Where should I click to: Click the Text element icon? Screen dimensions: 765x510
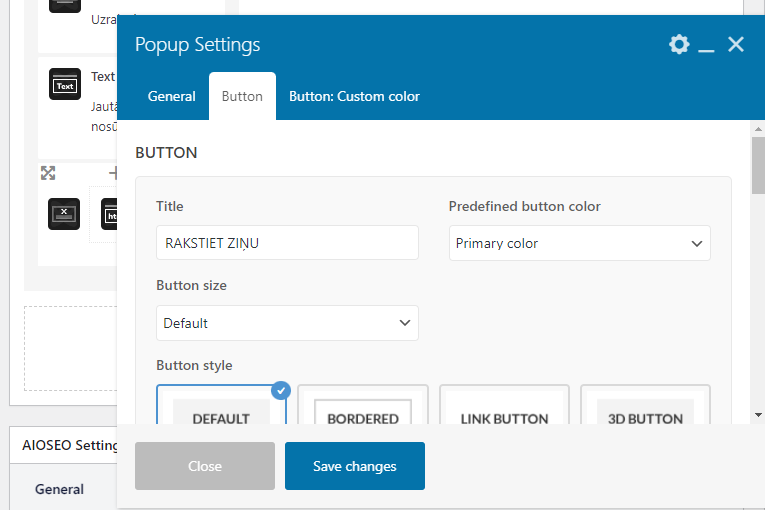coord(64,85)
